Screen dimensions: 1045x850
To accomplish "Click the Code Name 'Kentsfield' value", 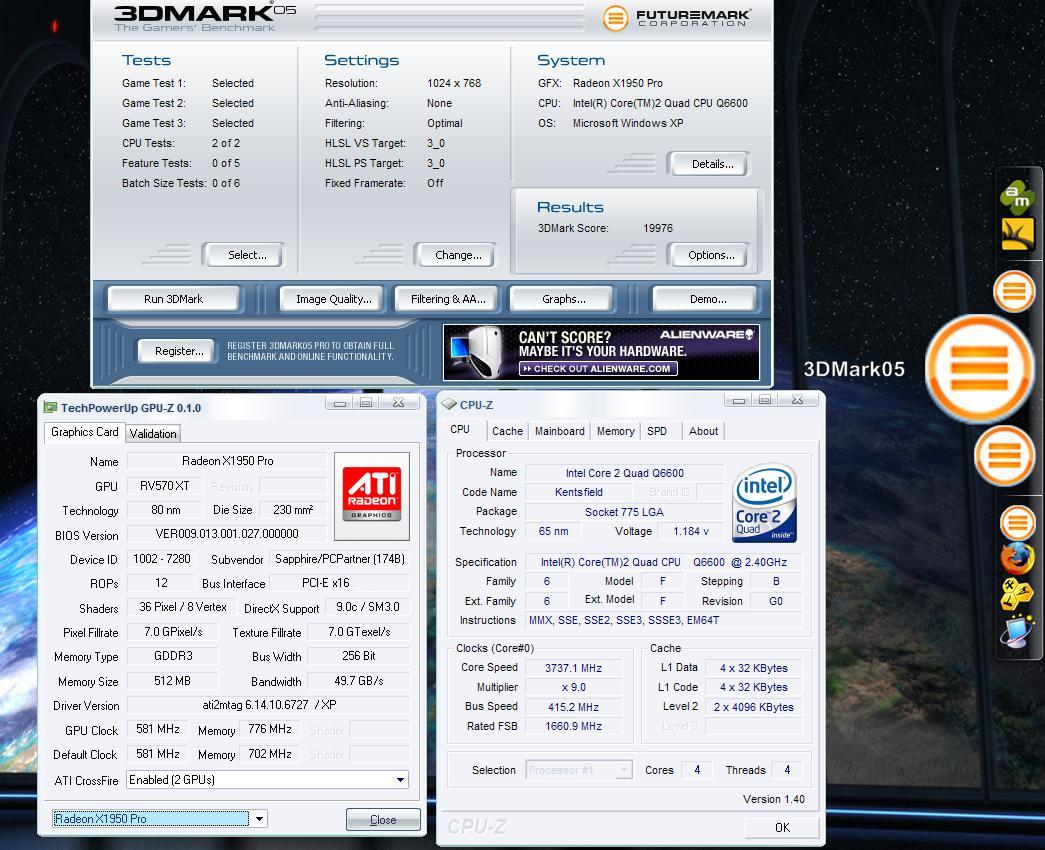I will (x=578, y=492).
